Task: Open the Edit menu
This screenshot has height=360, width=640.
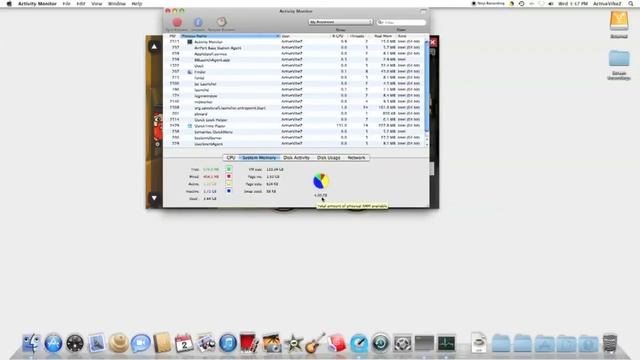Action: click(81, 4)
